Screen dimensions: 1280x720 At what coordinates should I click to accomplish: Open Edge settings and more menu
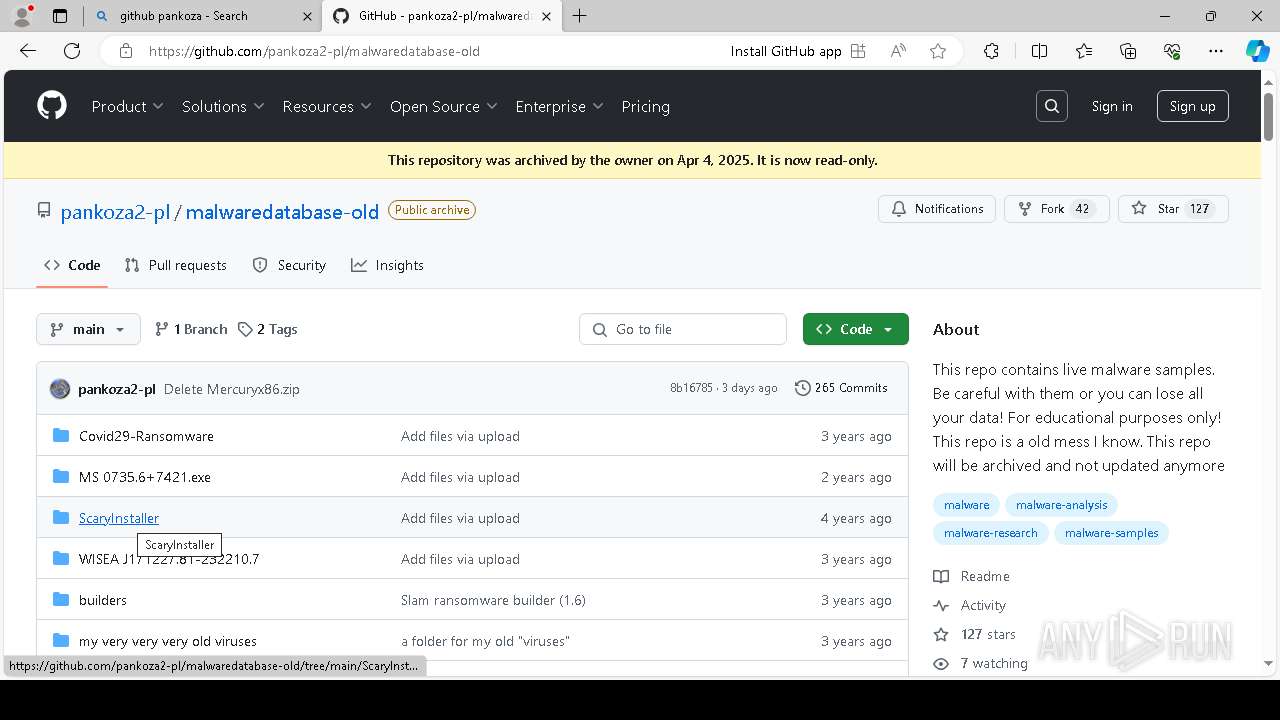click(1216, 51)
